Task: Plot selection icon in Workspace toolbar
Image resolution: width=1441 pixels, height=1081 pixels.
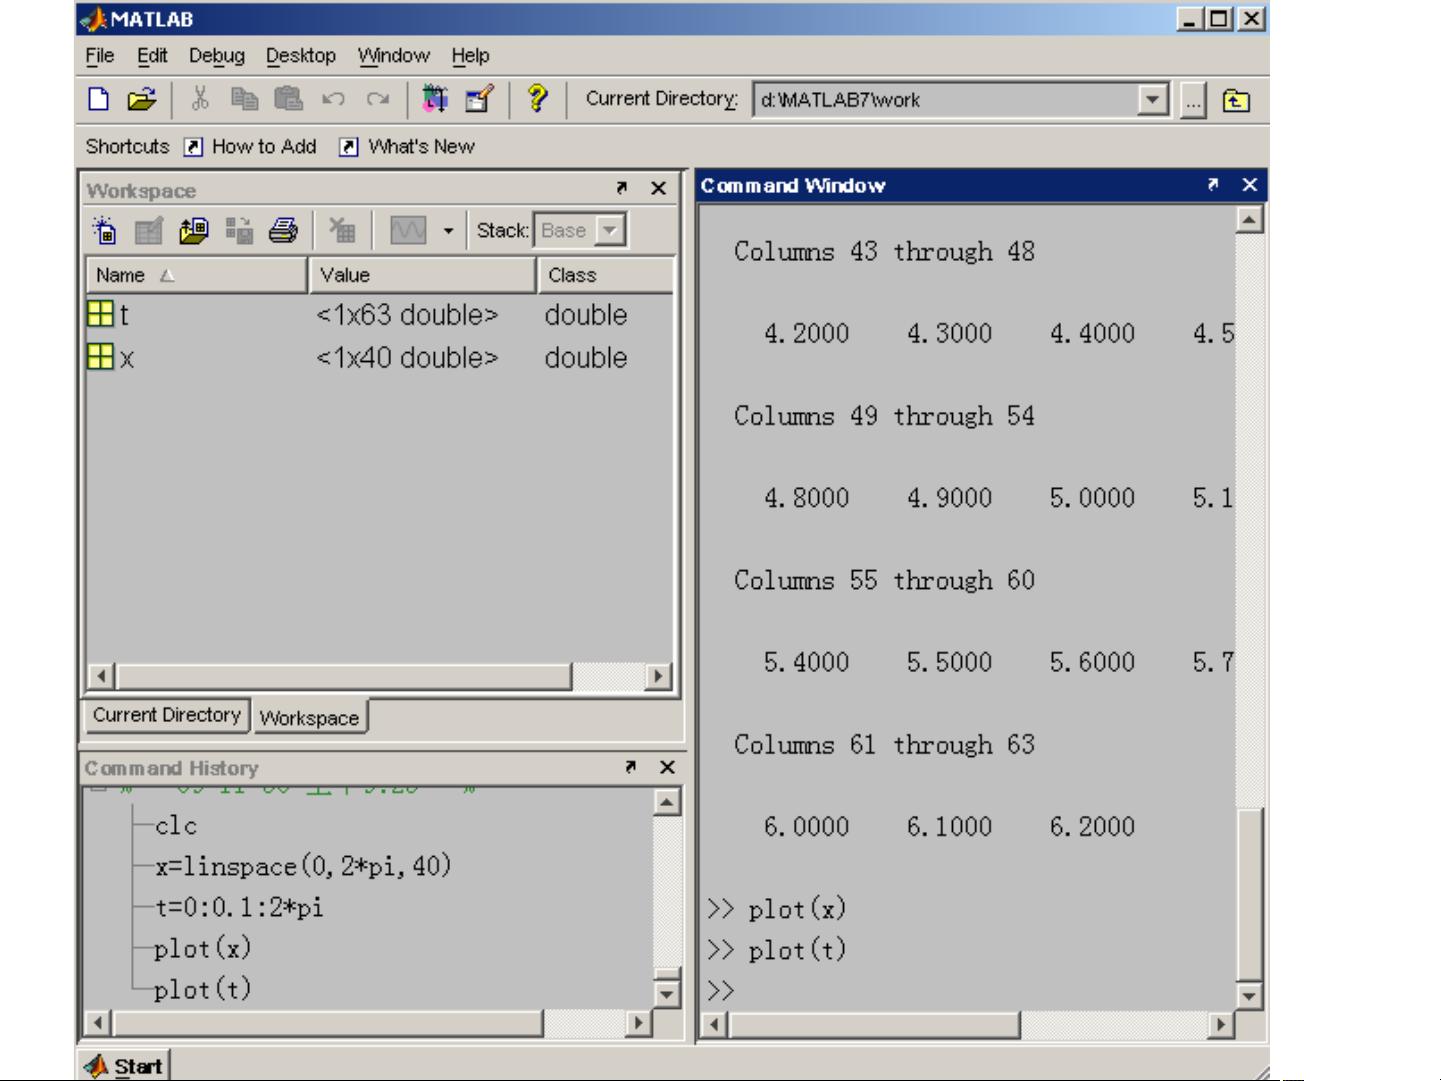Action: click(x=408, y=230)
